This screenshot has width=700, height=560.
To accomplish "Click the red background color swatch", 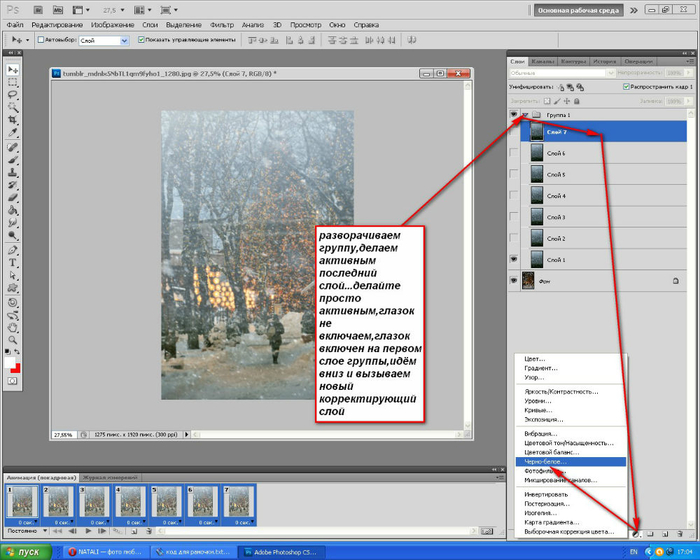I will [17, 368].
